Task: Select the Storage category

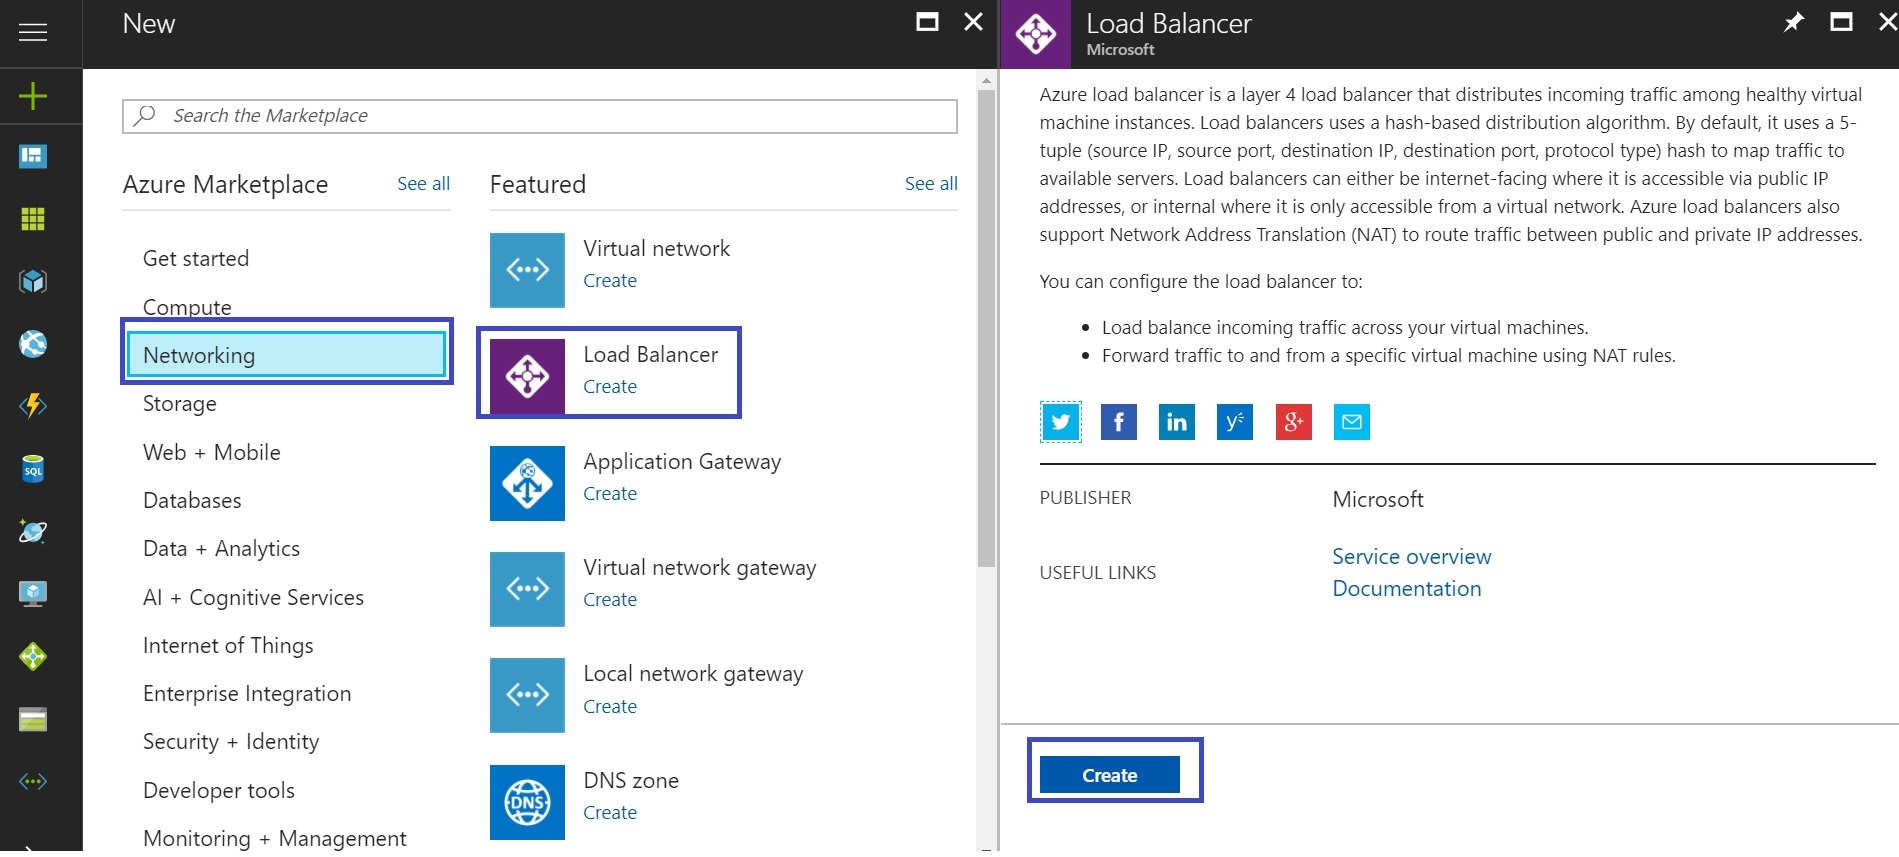Action: (180, 404)
